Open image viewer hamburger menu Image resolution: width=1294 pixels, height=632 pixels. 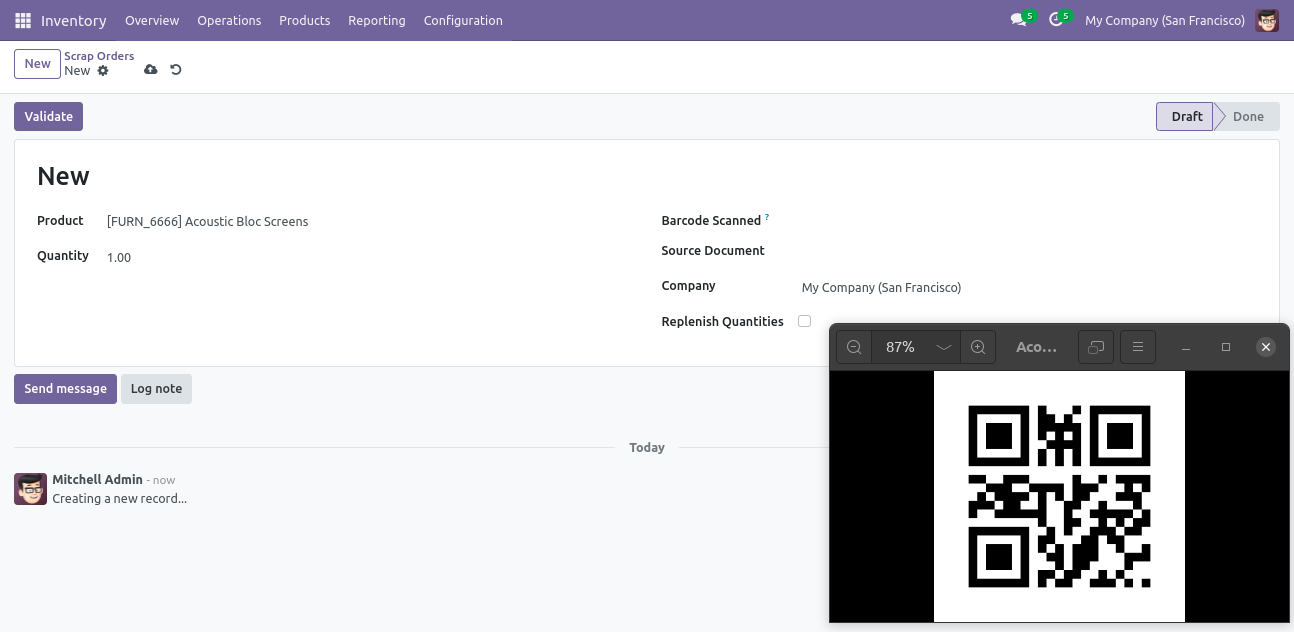click(x=1138, y=347)
